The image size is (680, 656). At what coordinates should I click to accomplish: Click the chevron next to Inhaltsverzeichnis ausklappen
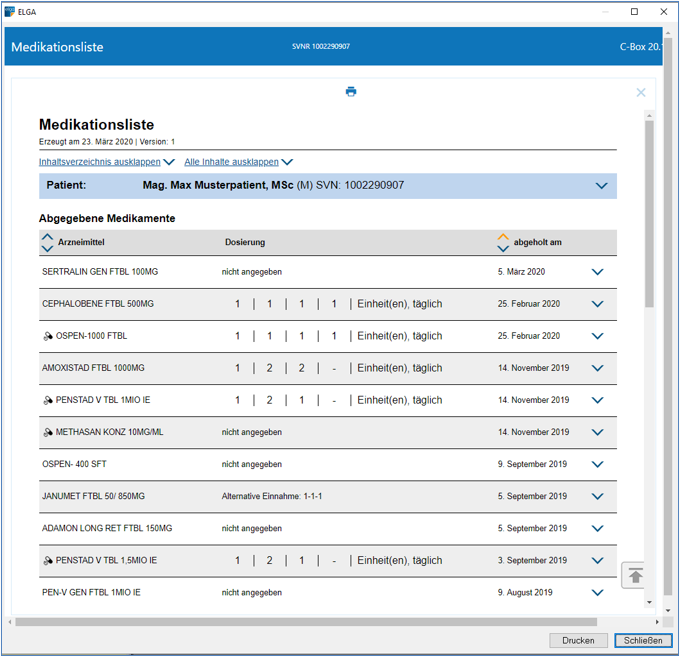tap(169, 162)
